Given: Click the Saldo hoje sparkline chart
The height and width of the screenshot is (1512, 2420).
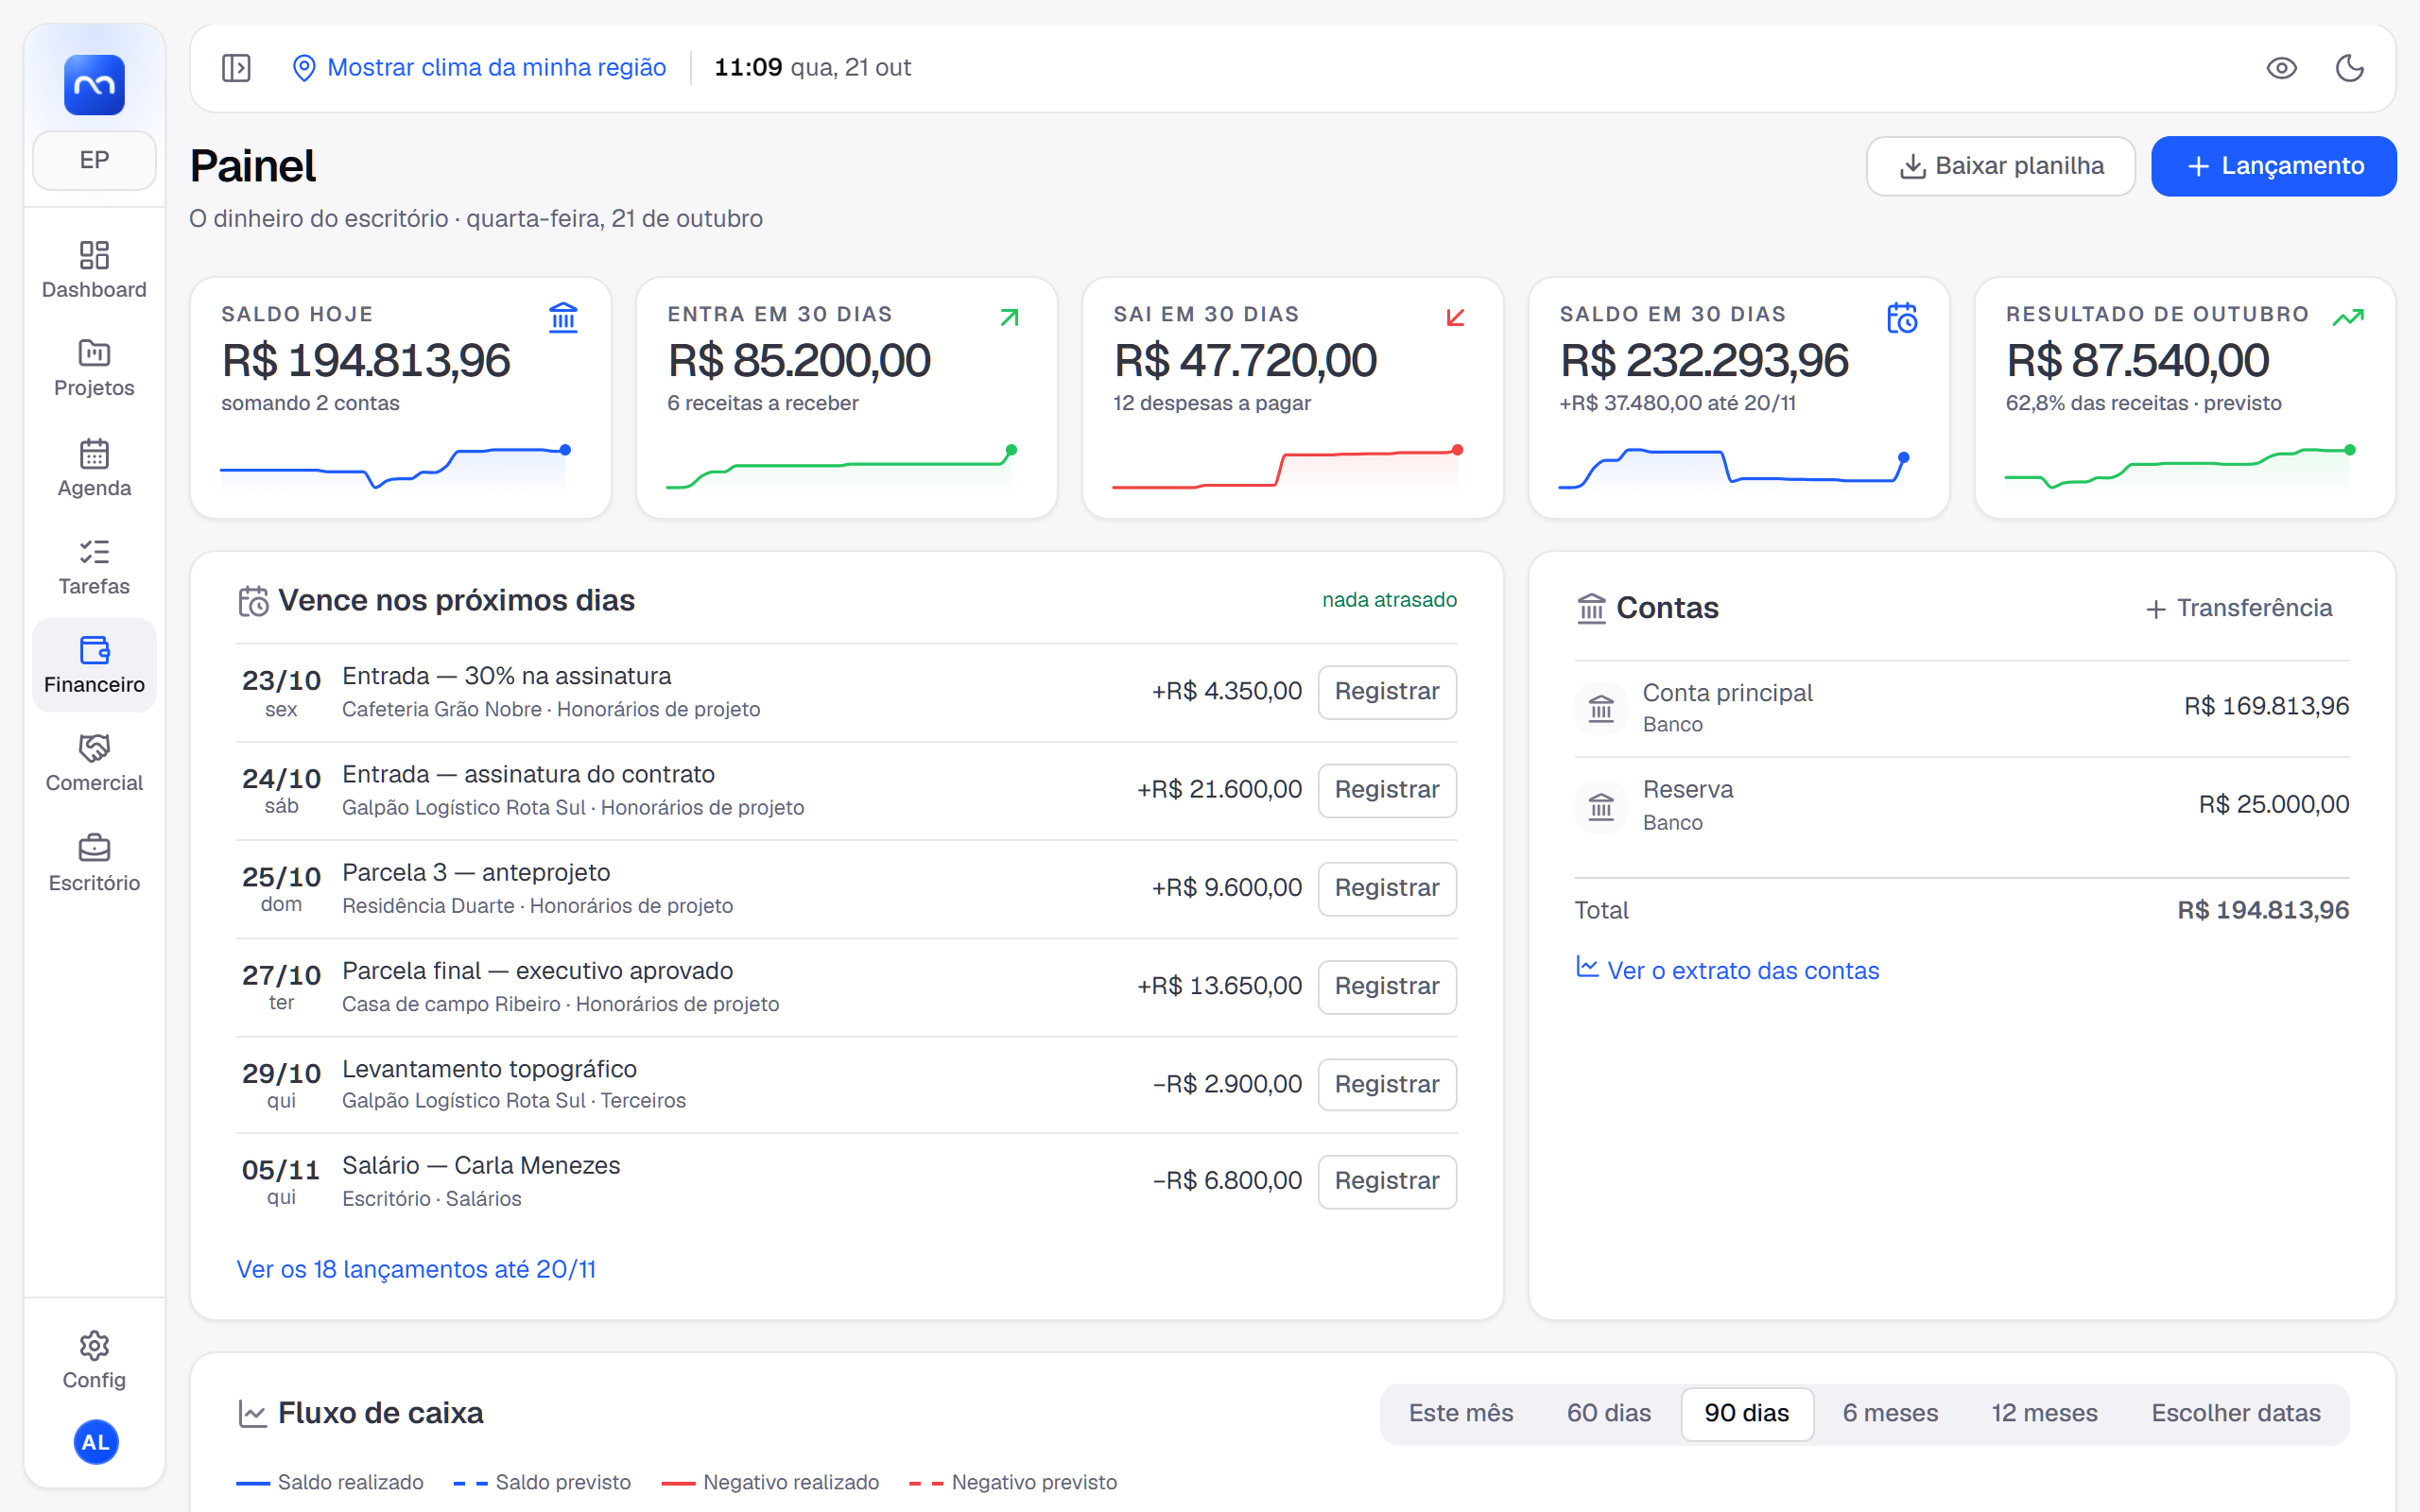Looking at the screenshot, I should point(395,466).
